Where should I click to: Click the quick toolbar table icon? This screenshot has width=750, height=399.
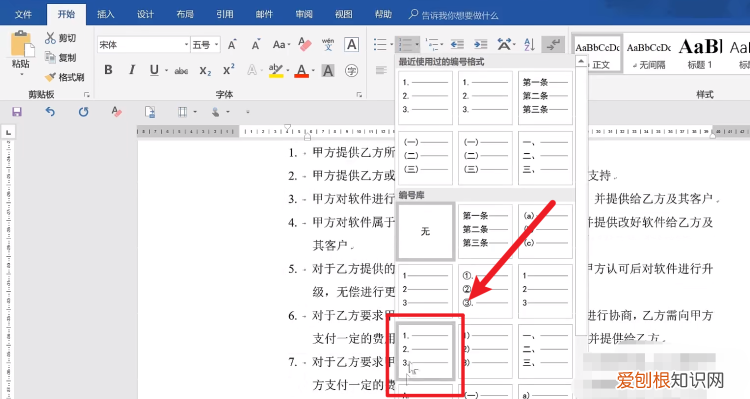182,112
